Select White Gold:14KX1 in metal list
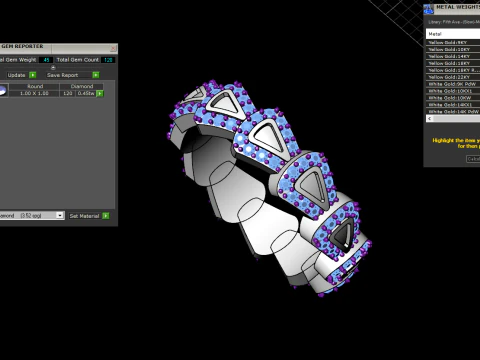 click(453, 105)
